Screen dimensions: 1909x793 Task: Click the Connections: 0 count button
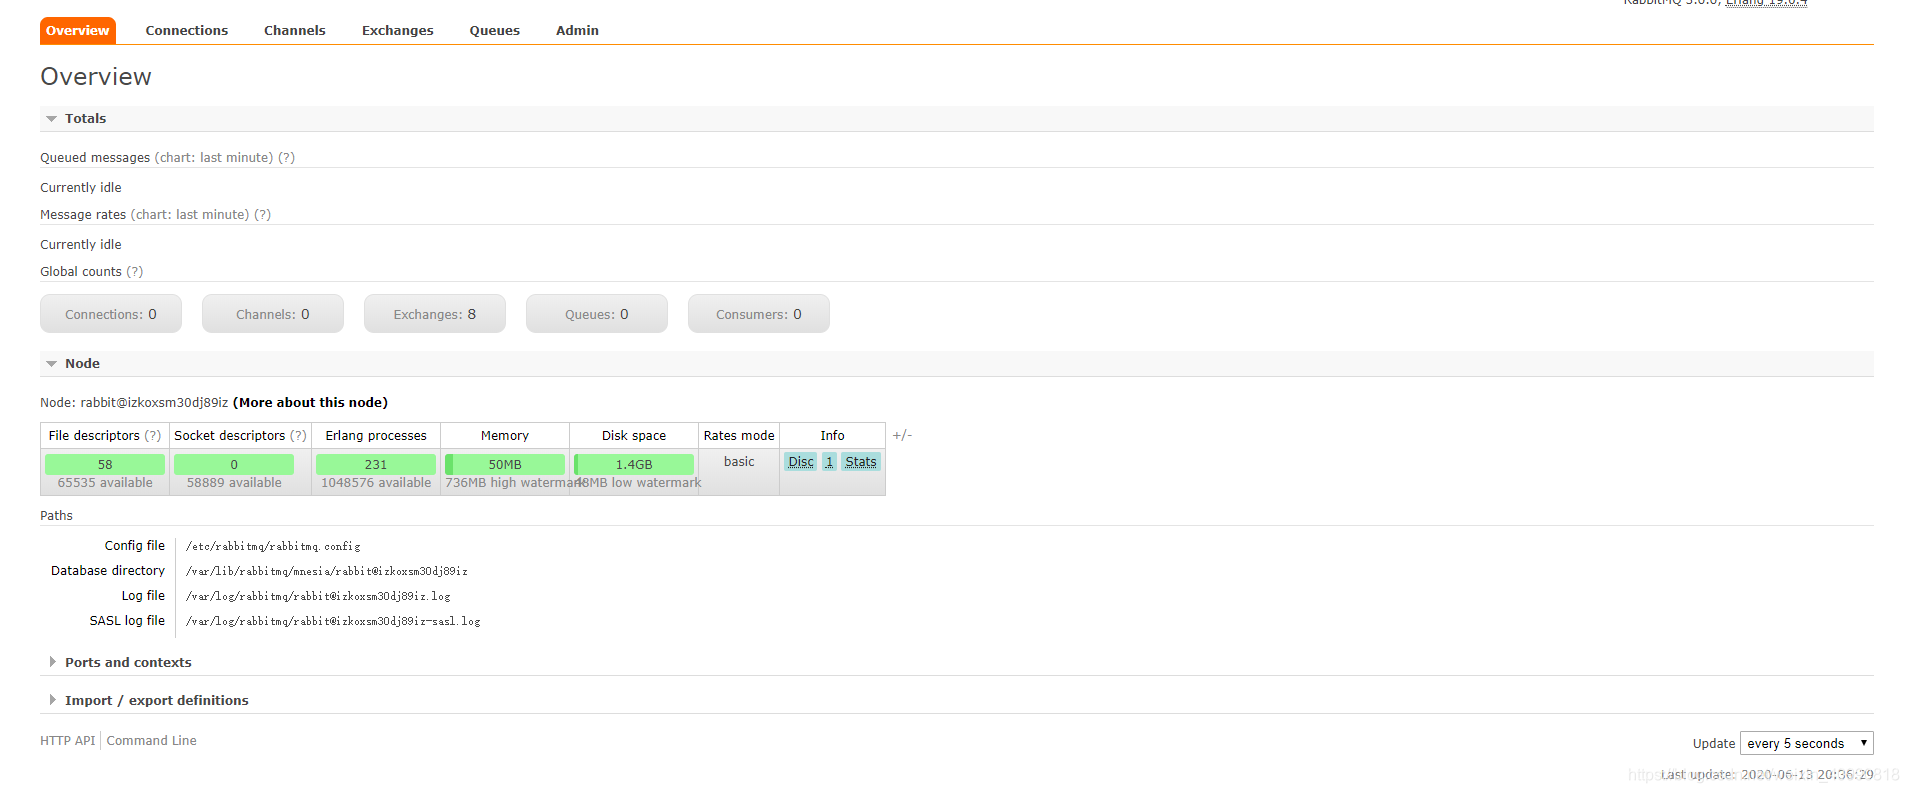click(x=111, y=314)
